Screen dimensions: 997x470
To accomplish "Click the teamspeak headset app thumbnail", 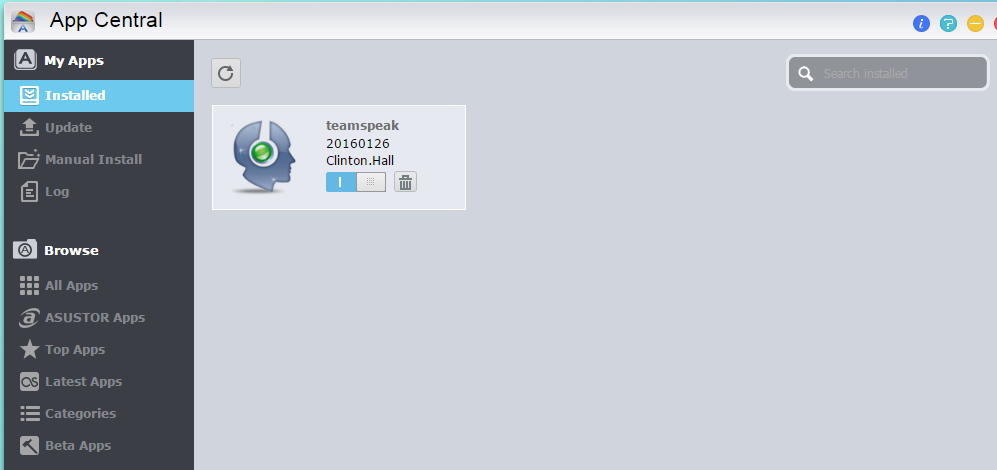I will (264, 156).
